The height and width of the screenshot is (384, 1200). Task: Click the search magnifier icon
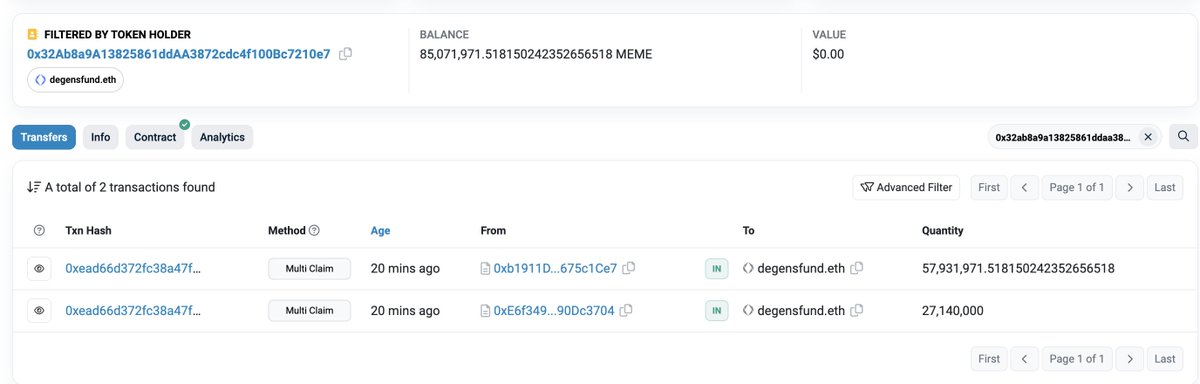point(1182,137)
